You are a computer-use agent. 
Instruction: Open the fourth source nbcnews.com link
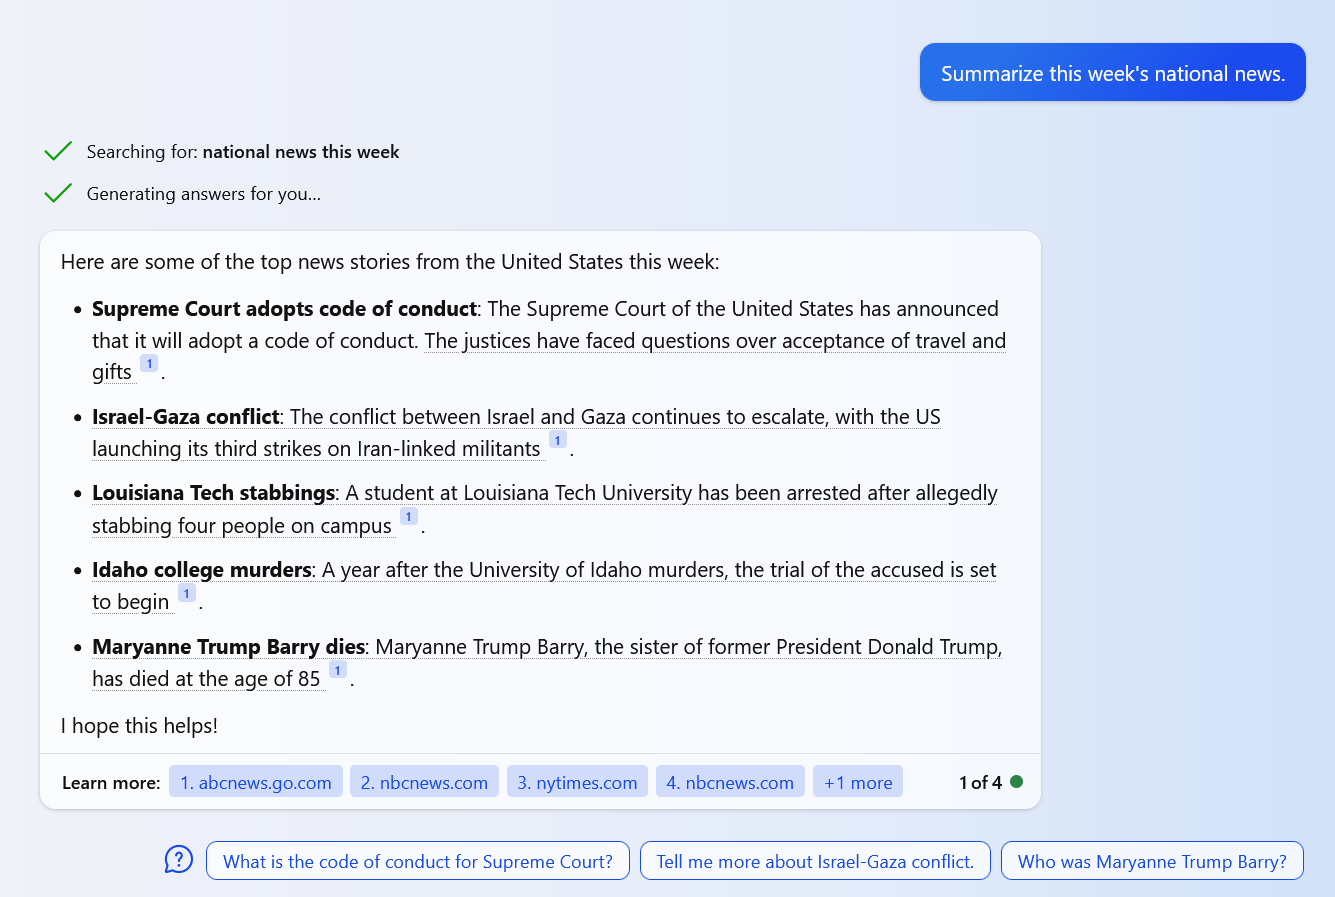pyautogui.click(x=730, y=782)
